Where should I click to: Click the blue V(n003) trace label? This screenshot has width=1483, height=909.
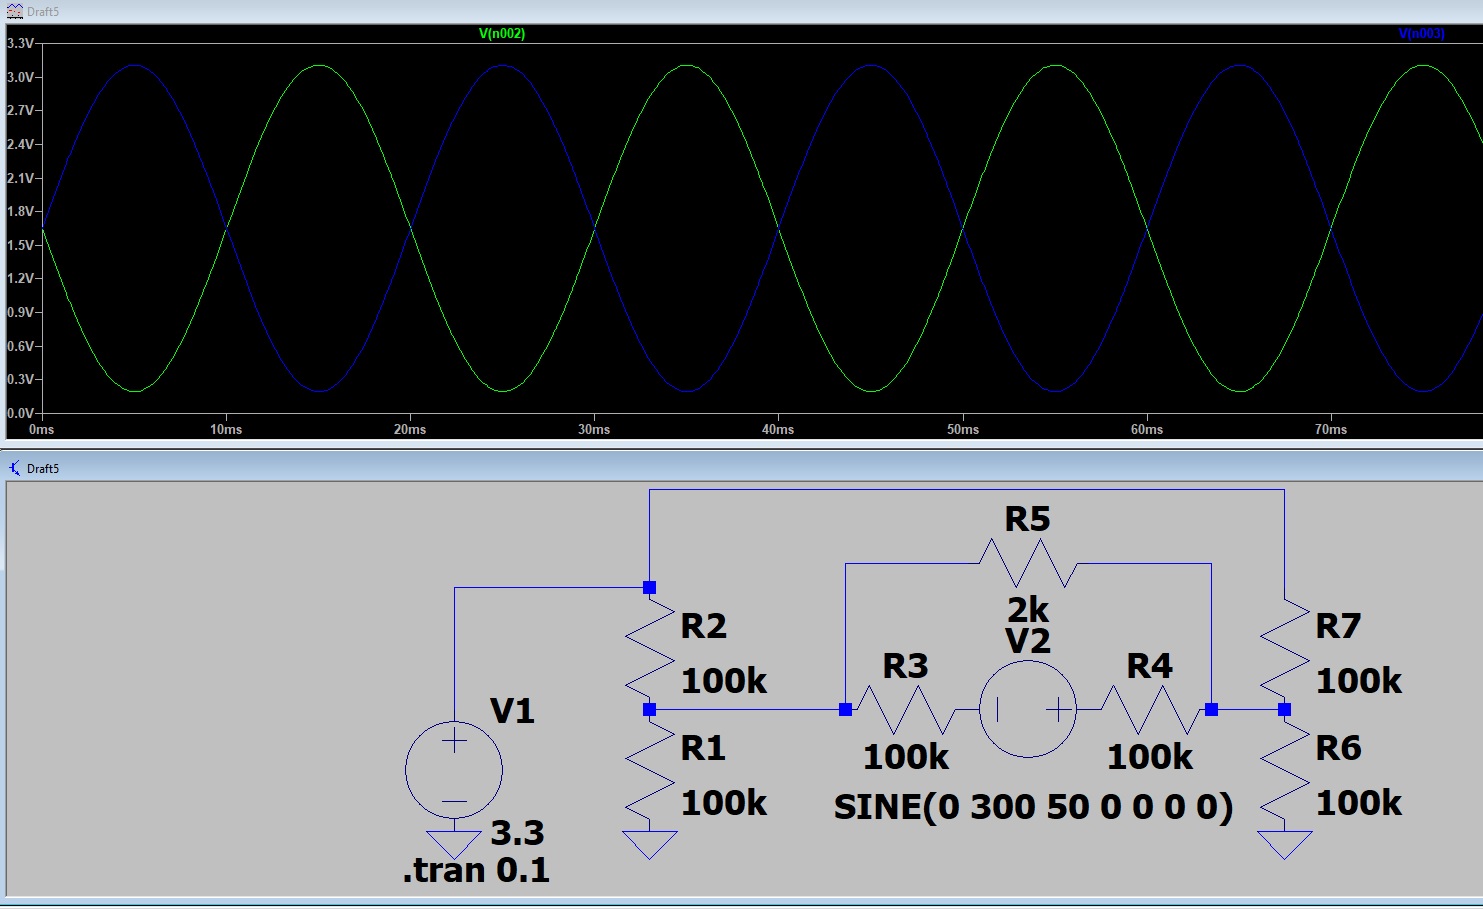[x=1421, y=34]
